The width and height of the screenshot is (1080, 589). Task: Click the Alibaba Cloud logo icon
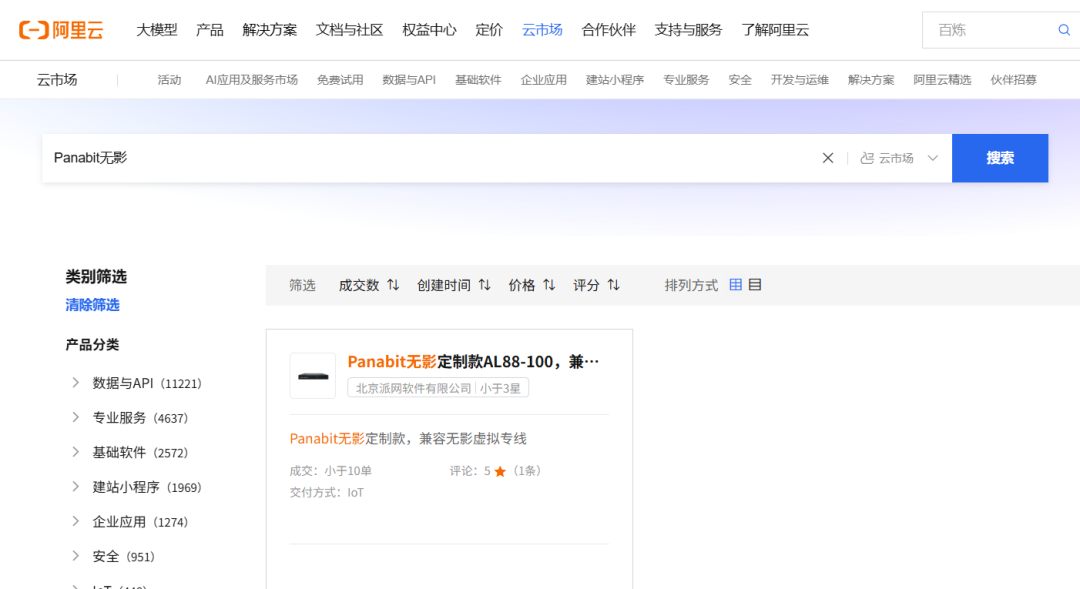(33, 29)
